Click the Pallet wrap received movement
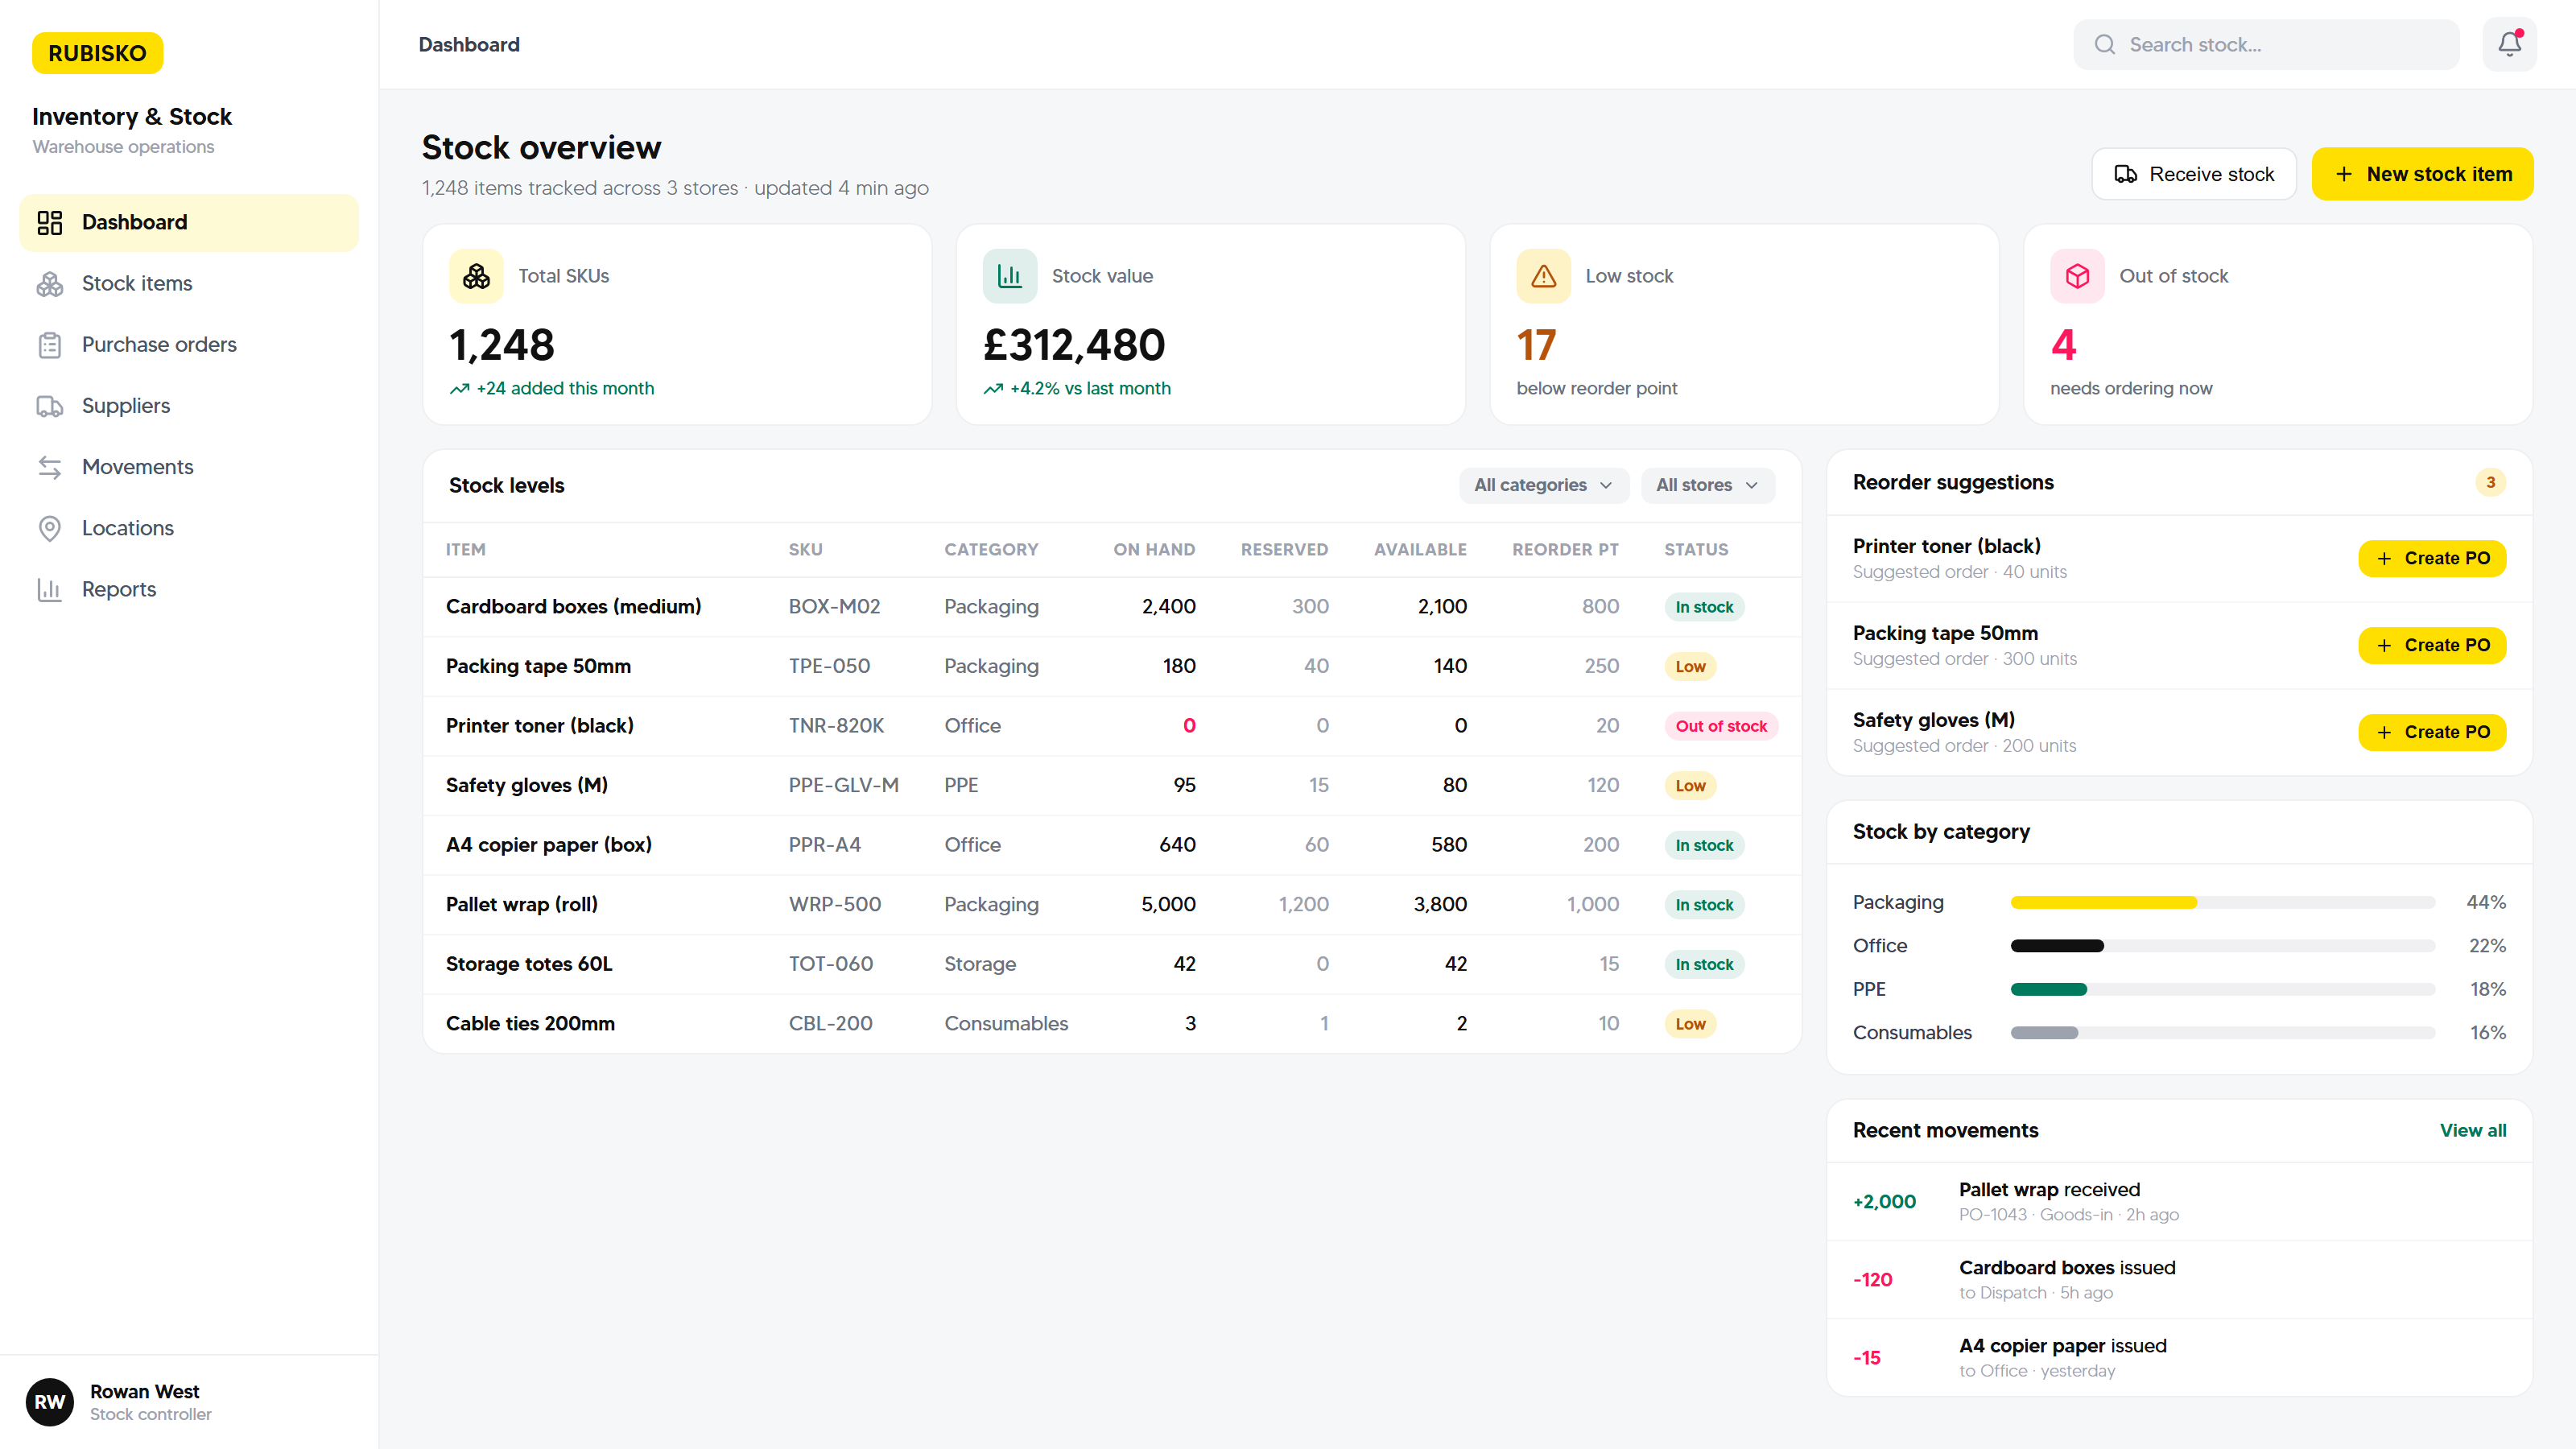This screenshot has height=1449, width=2576. pos(2179,1201)
